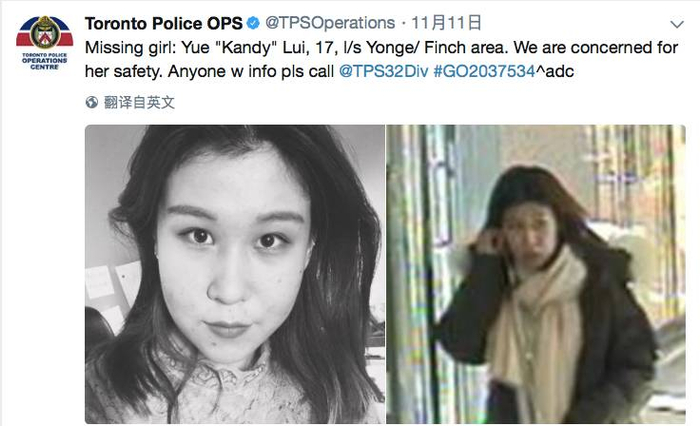This screenshot has width=700, height=426.
Task: Click the globe icon beside 翻译自英文
Action: tap(92, 102)
